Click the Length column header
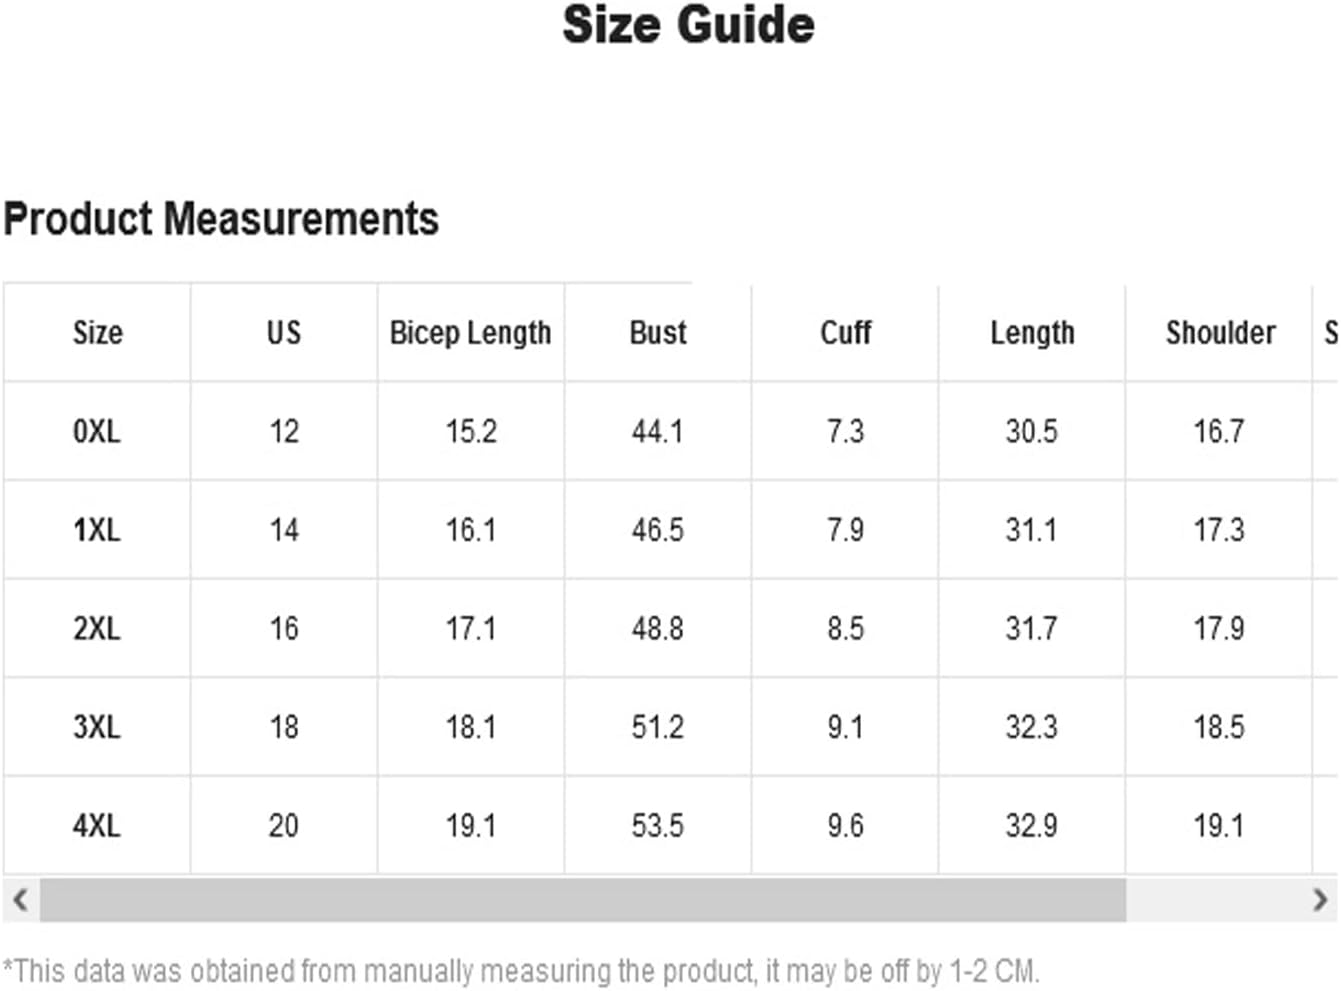 click(x=1032, y=334)
